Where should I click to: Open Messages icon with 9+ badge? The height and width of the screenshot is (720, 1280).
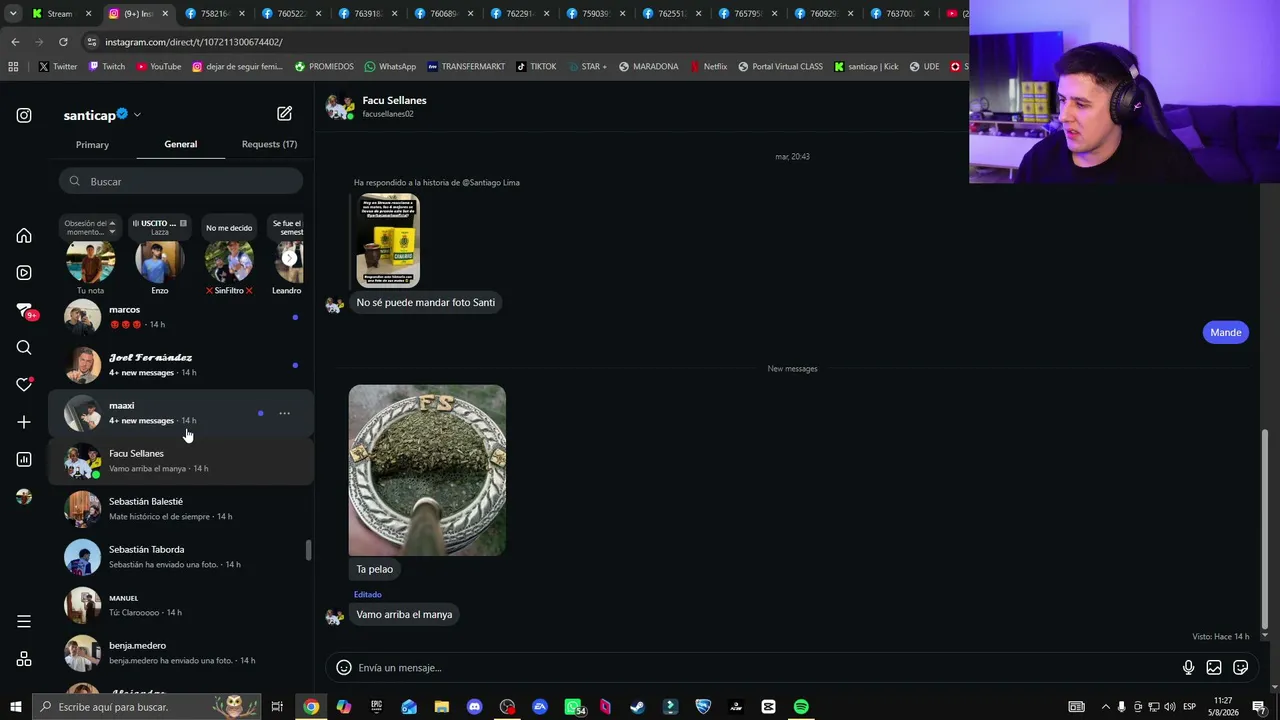25,311
